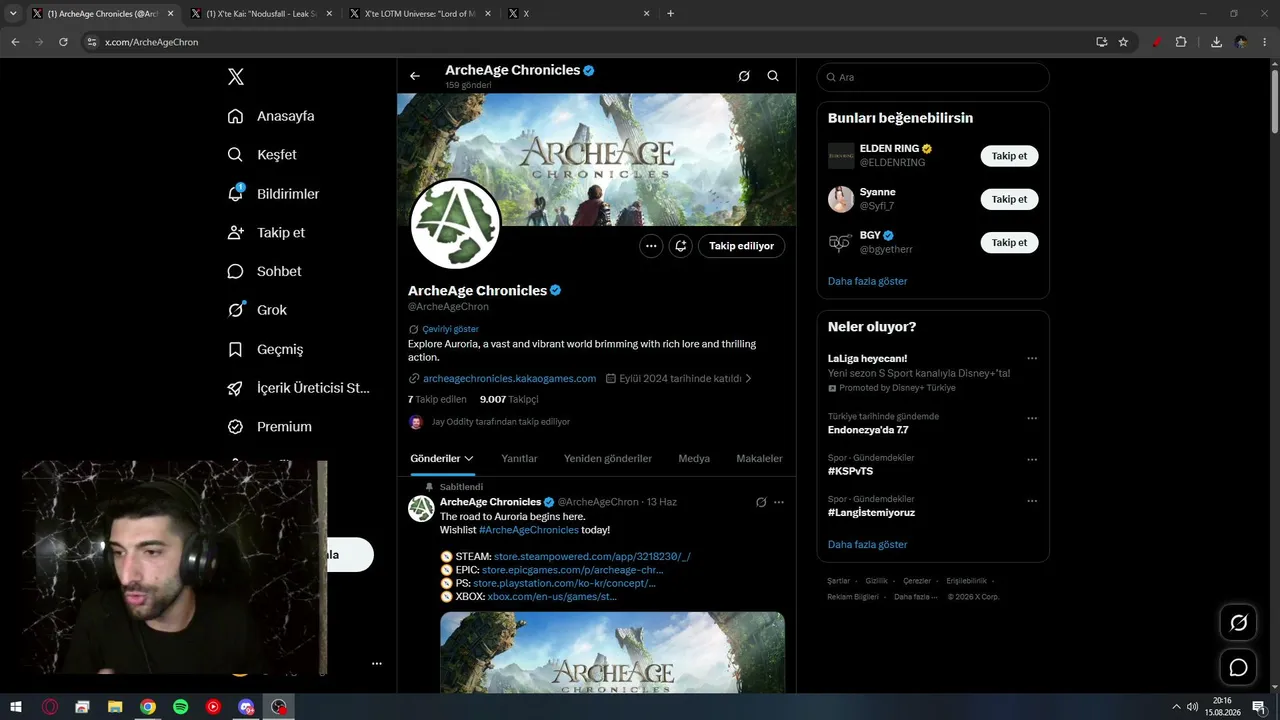Image resolution: width=1280 pixels, height=720 pixels.
Task: Follow Syanne with Takip et
Action: coord(1009,199)
